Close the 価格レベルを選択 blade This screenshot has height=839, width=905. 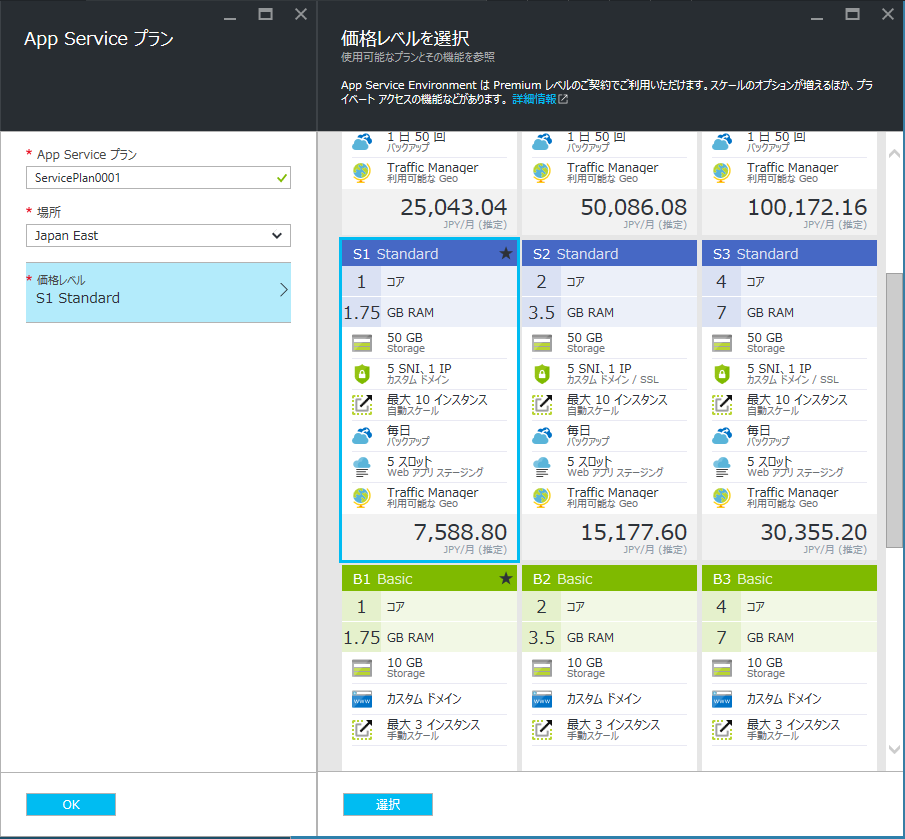[x=888, y=14]
